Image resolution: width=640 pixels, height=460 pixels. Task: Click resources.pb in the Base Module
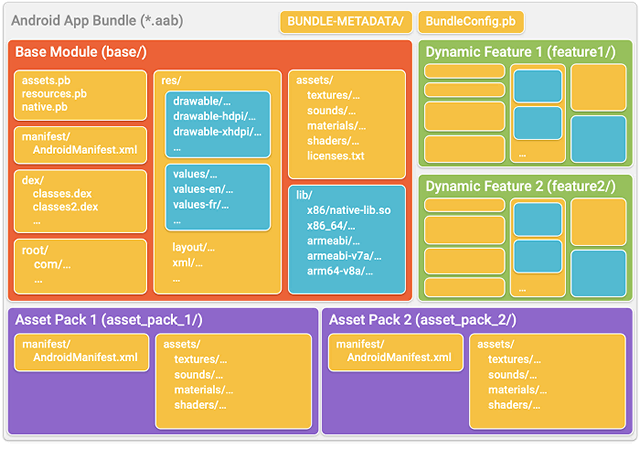(53, 93)
